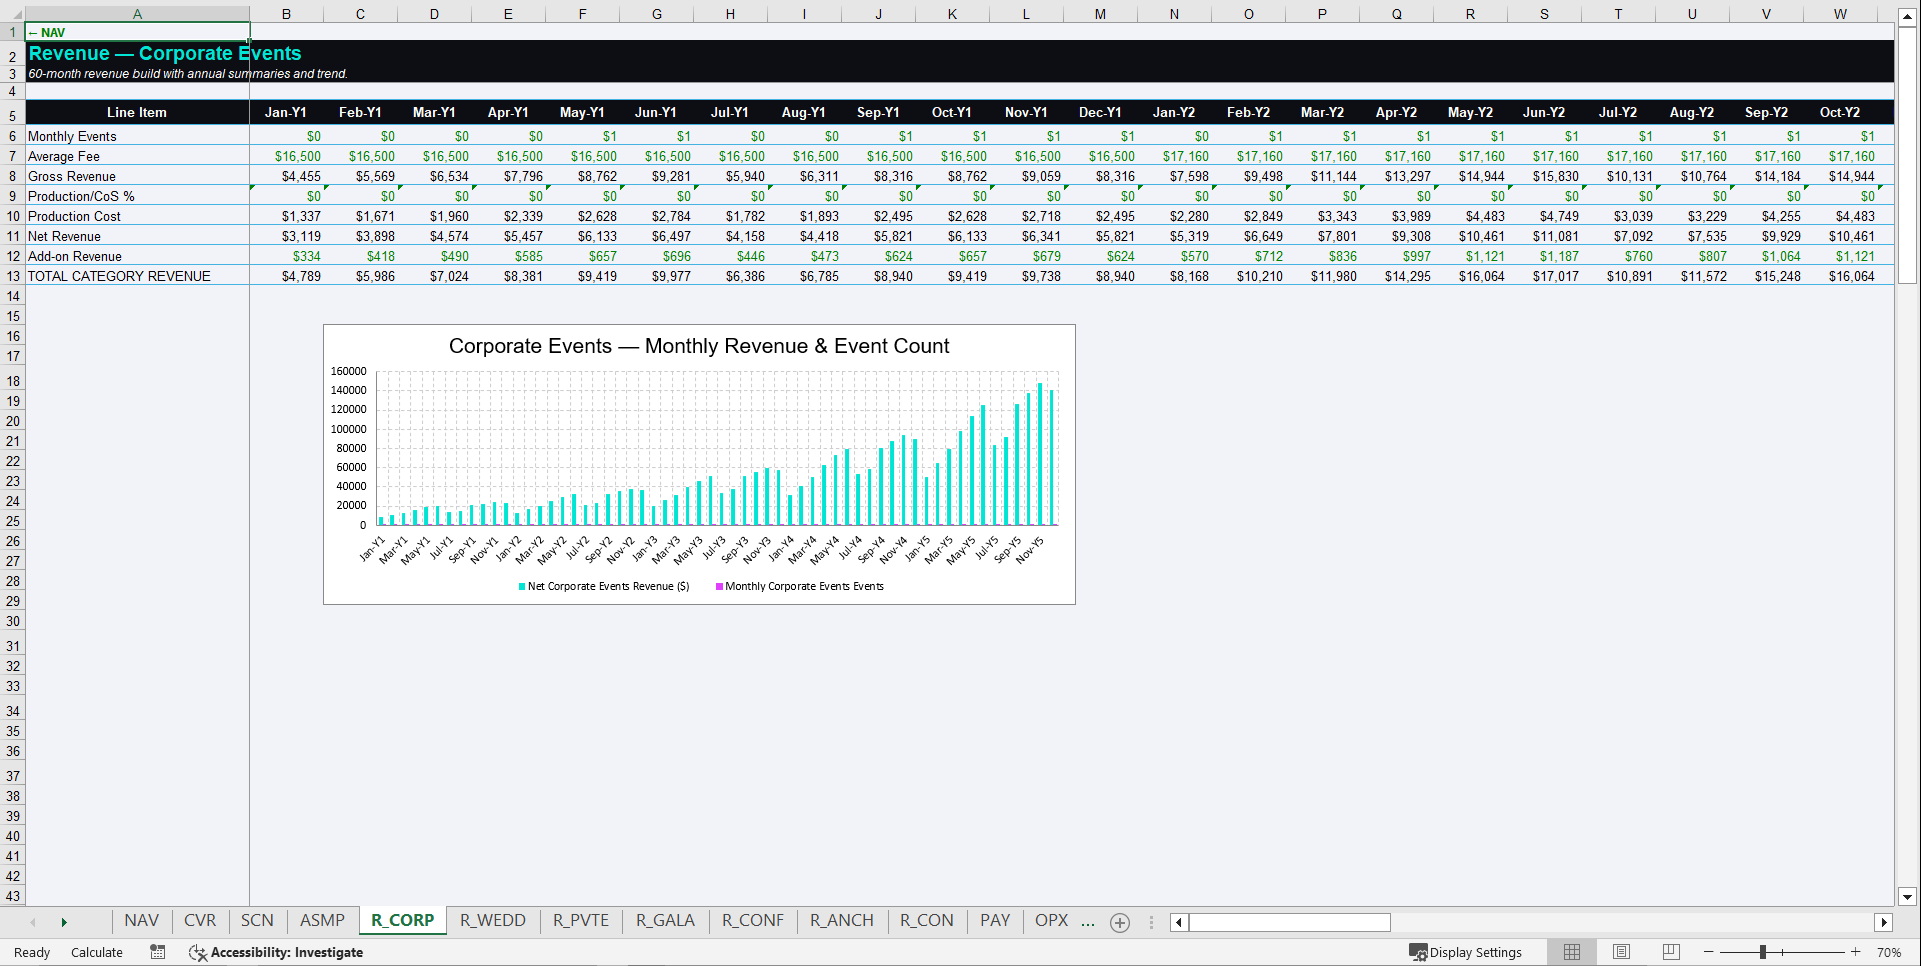The image size is (1921, 966).
Task: Click the Accessibility: Investigate status item
Action: (276, 952)
